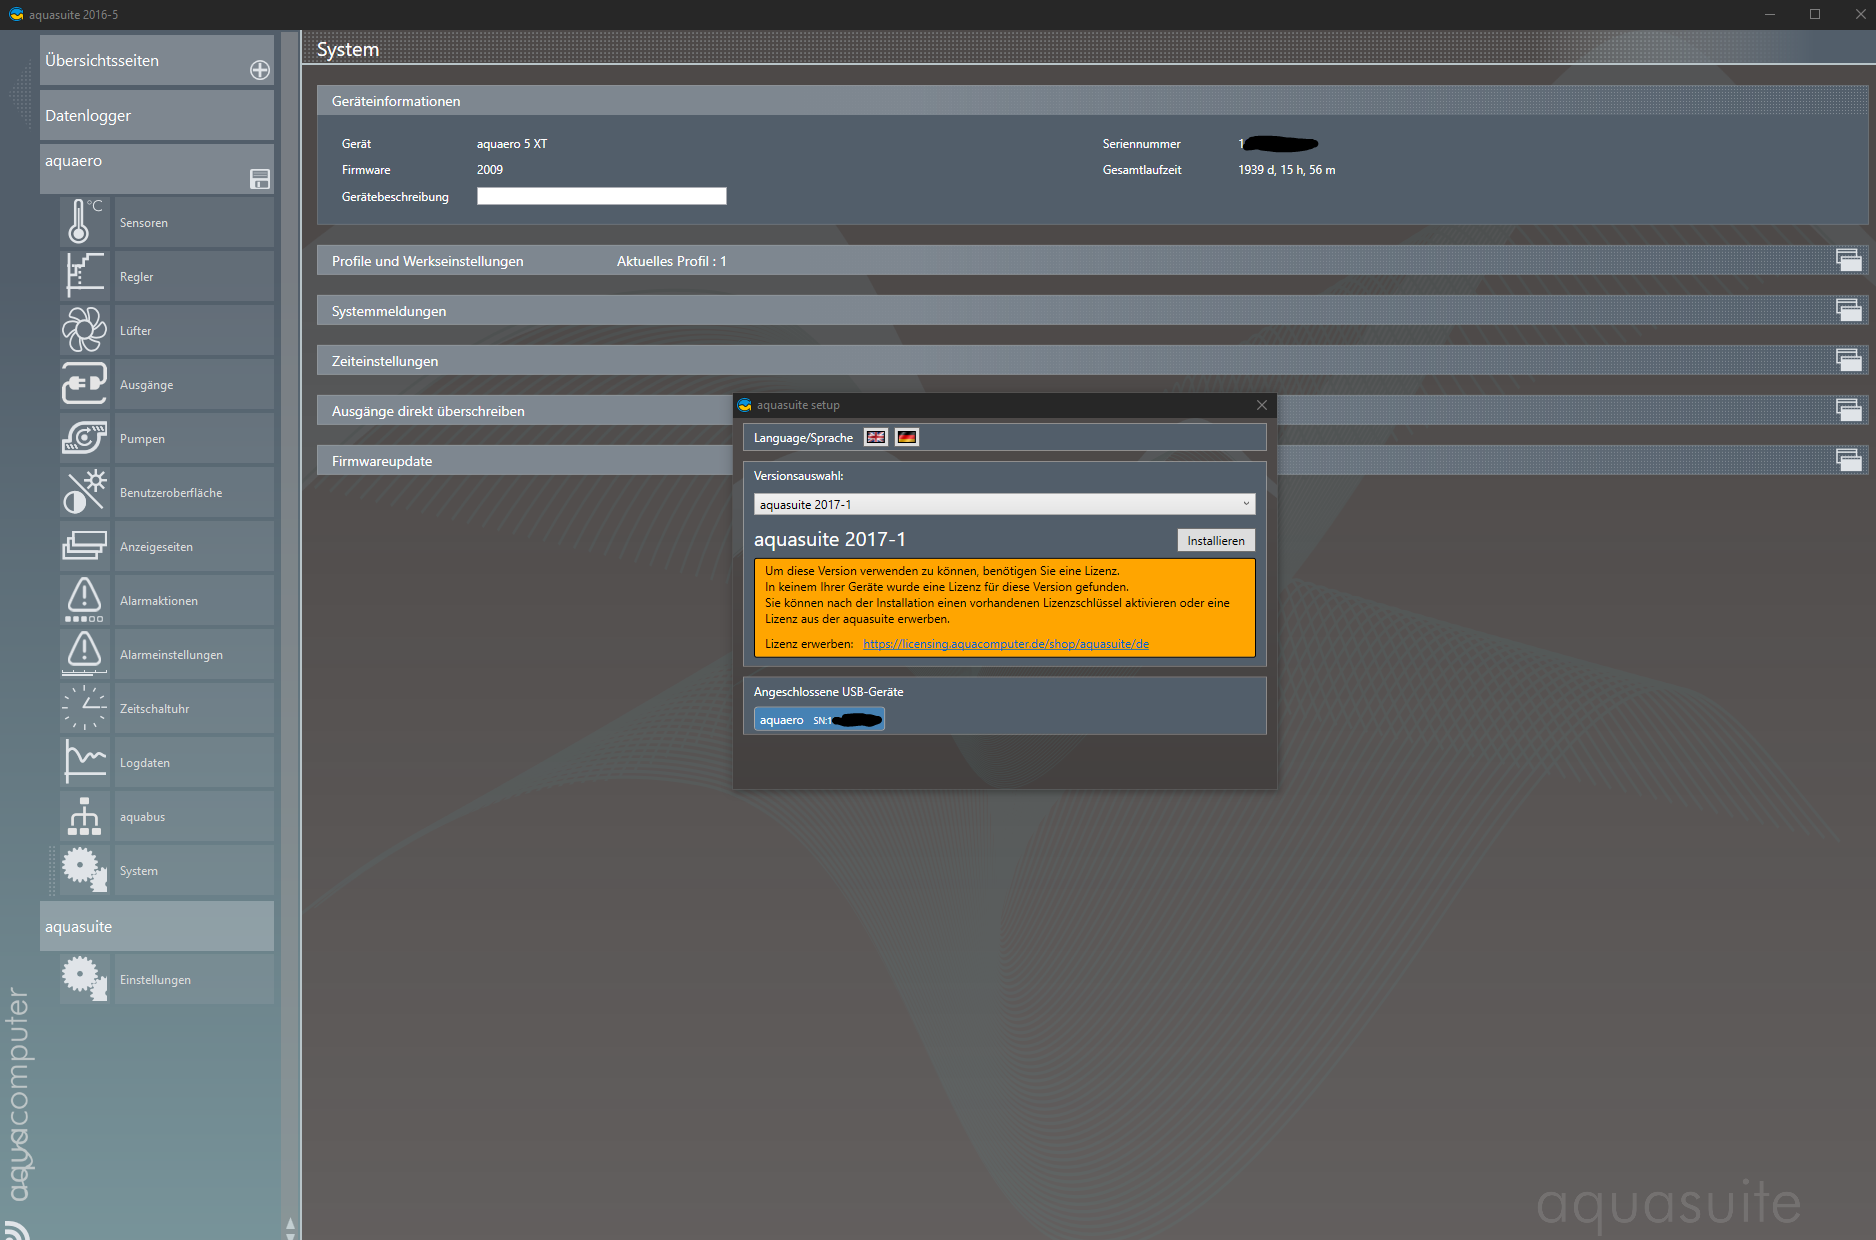Screen dimensions: 1876x1240
Task: Expand the Firmwareupdate section
Action: pos(1849,460)
